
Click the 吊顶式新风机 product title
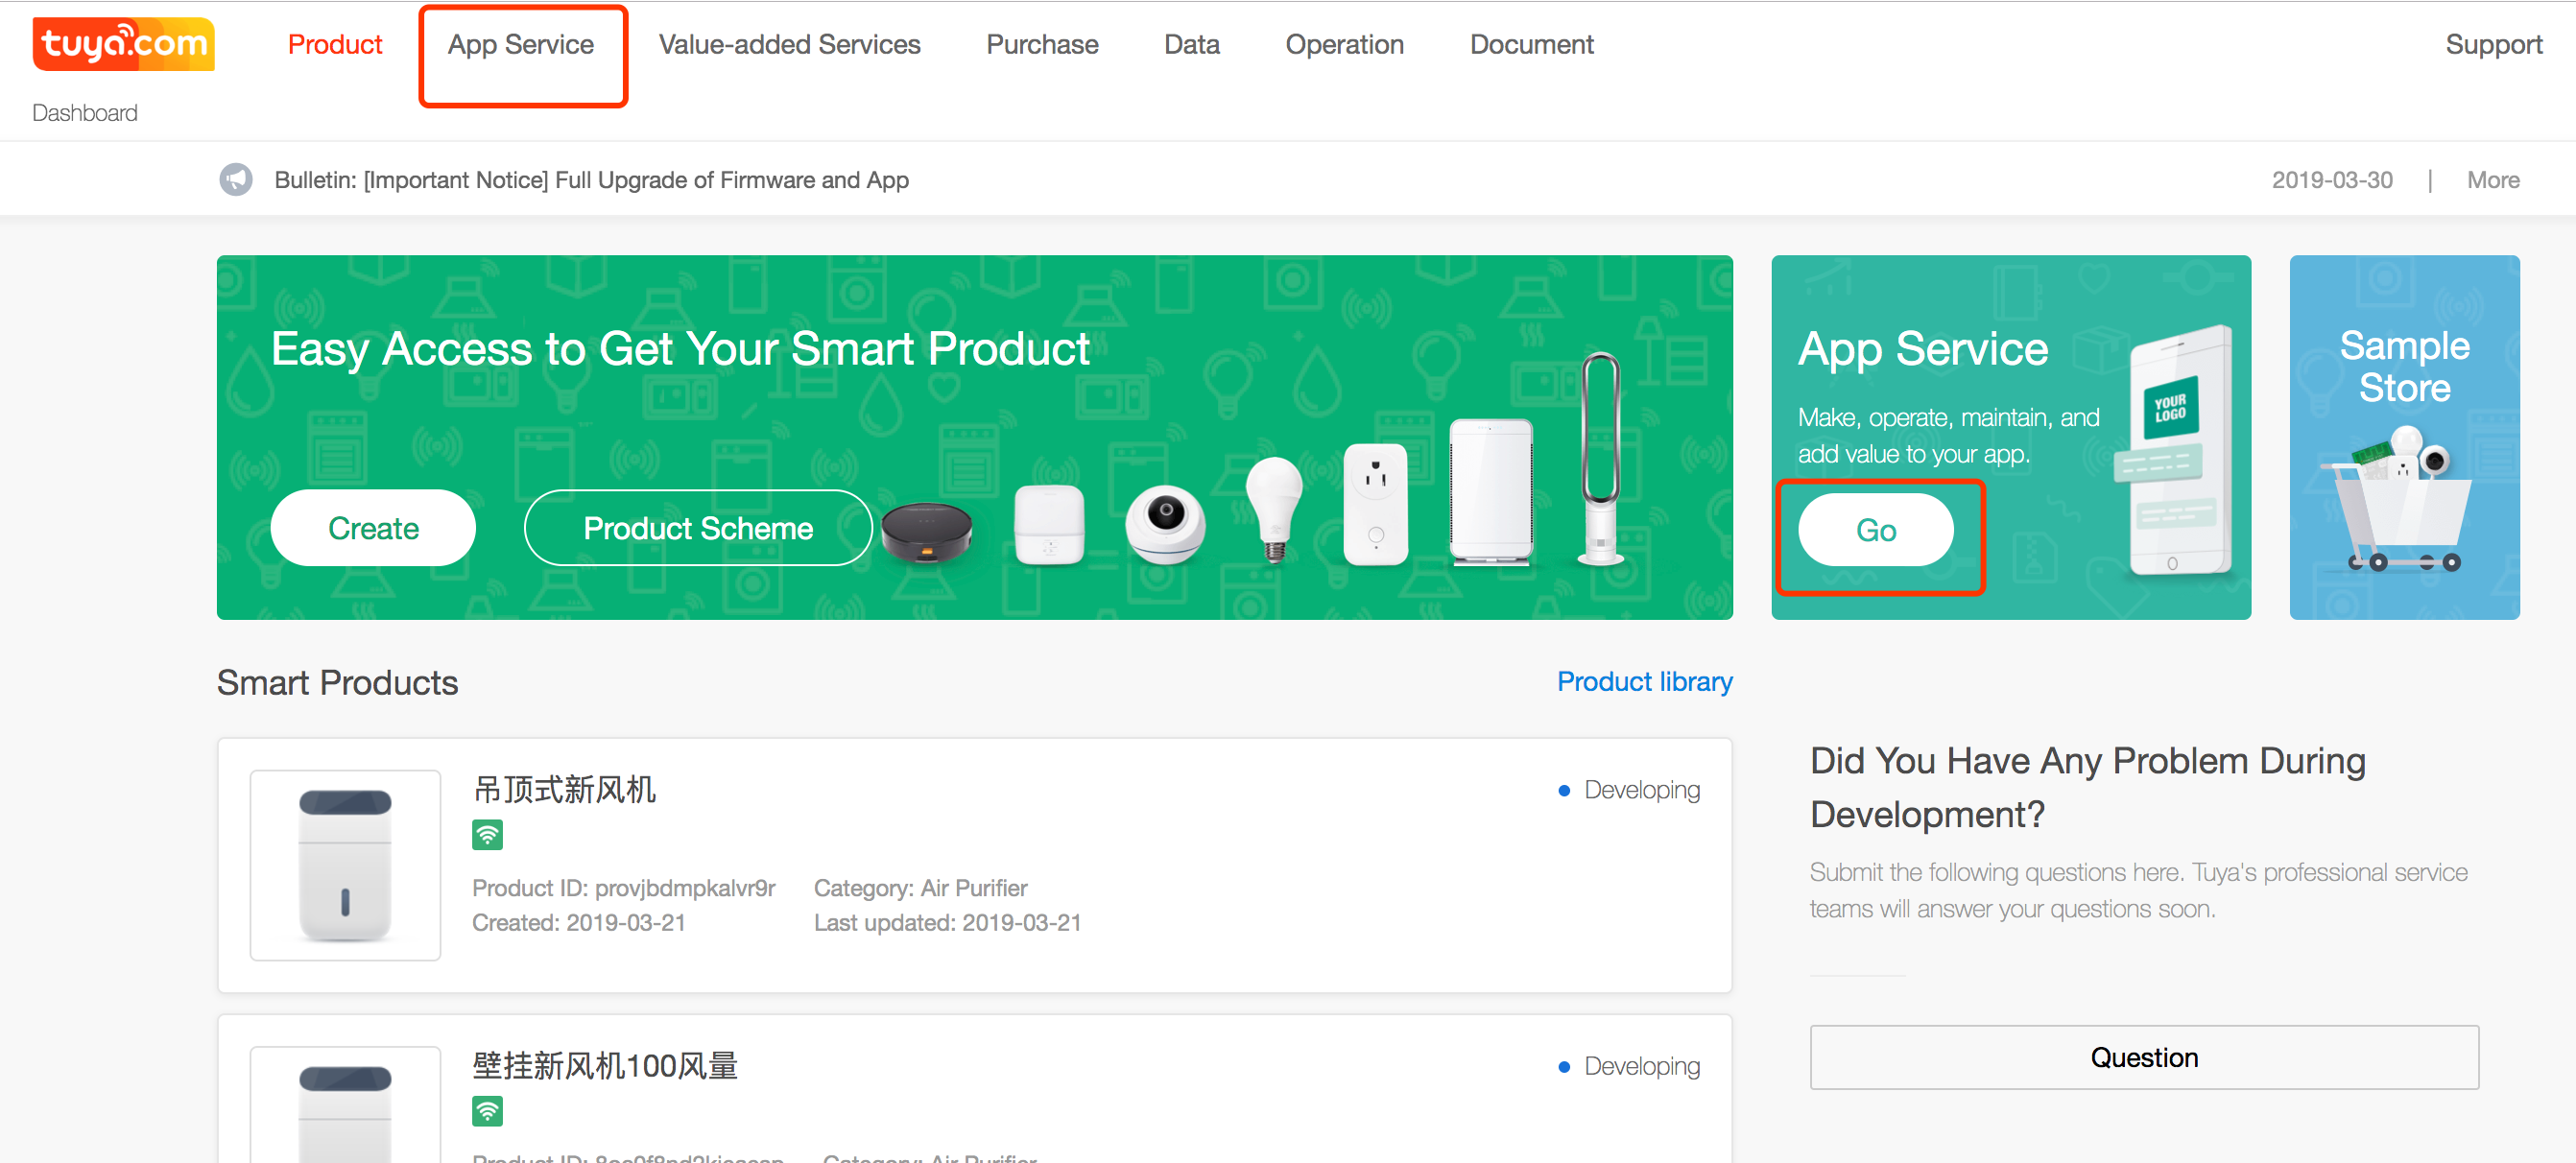click(x=564, y=789)
